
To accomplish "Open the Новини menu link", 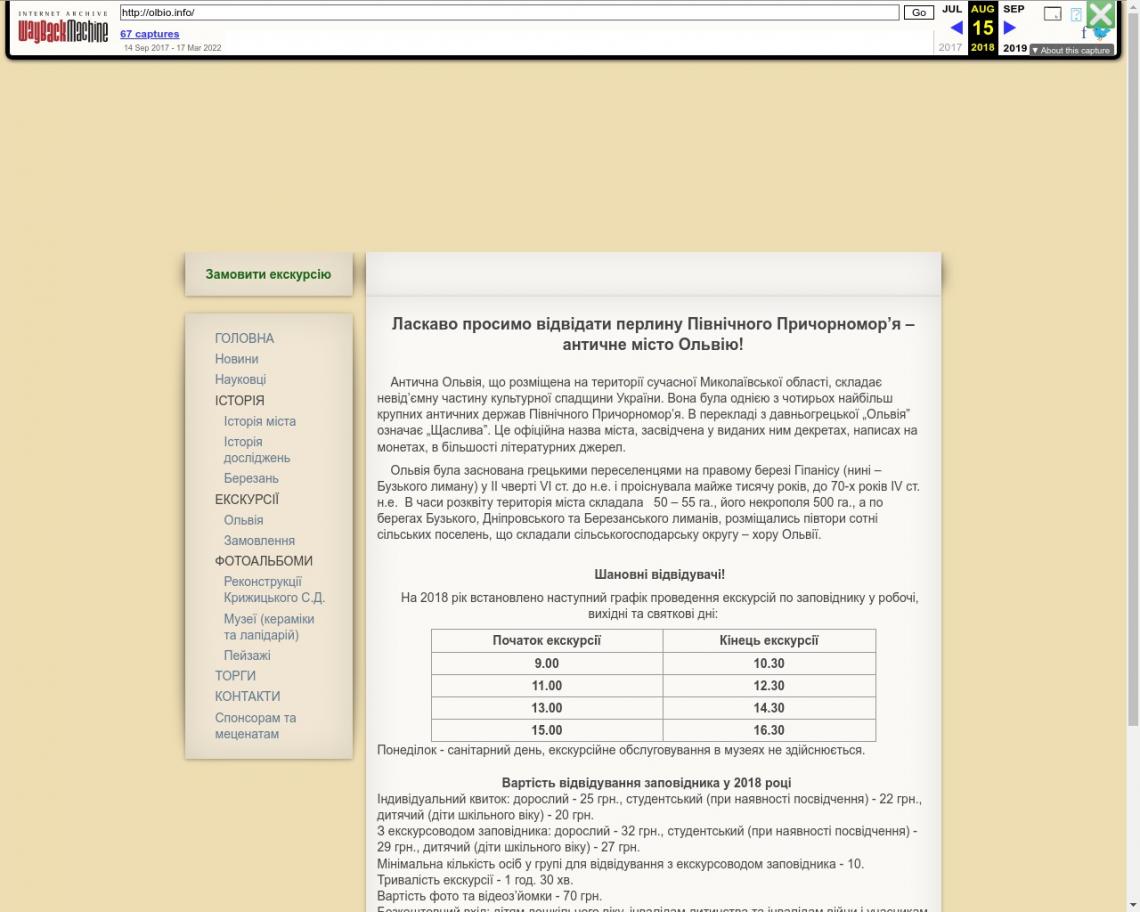I will [236, 359].
